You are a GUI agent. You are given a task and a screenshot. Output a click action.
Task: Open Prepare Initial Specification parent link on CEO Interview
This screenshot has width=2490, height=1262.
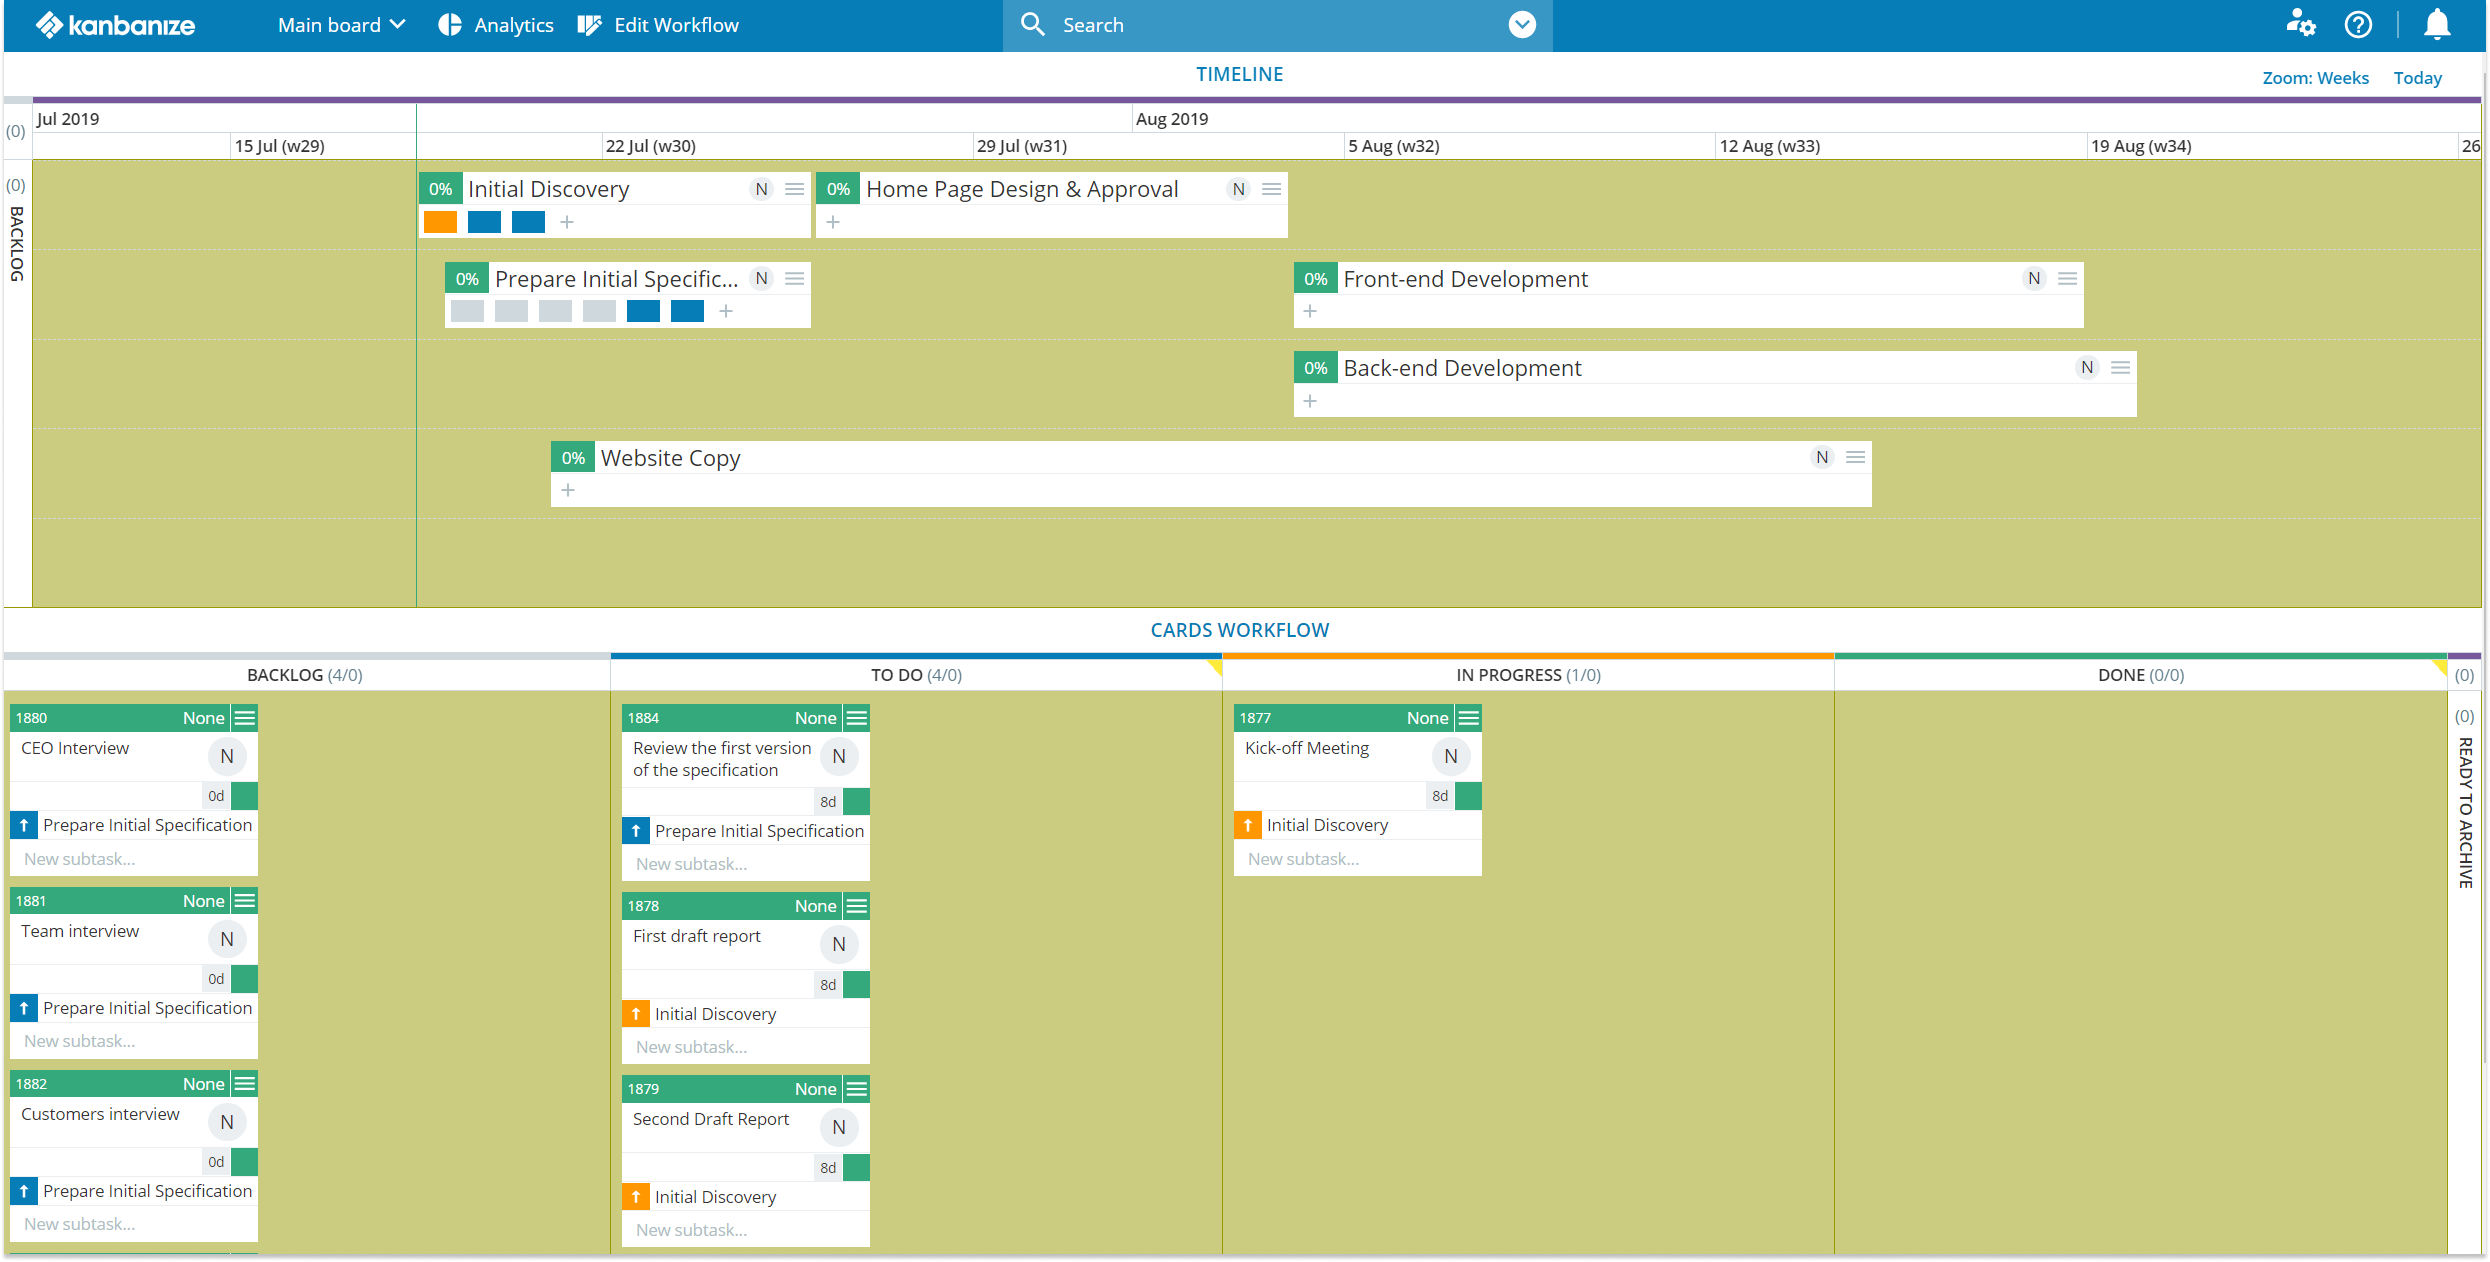(x=146, y=825)
